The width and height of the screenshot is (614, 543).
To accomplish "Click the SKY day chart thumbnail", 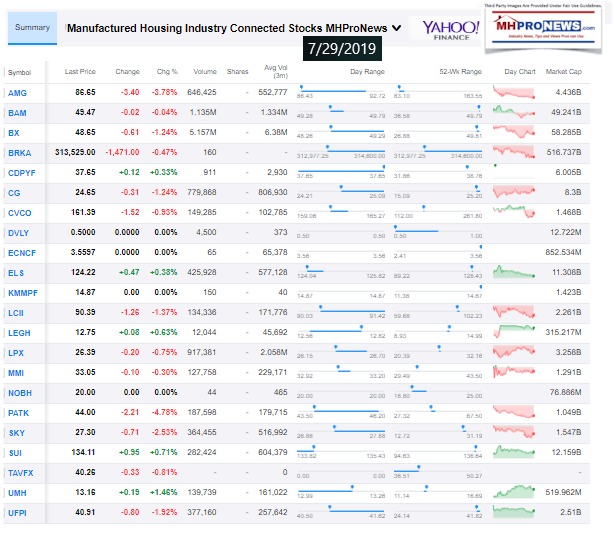I will [514, 432].
